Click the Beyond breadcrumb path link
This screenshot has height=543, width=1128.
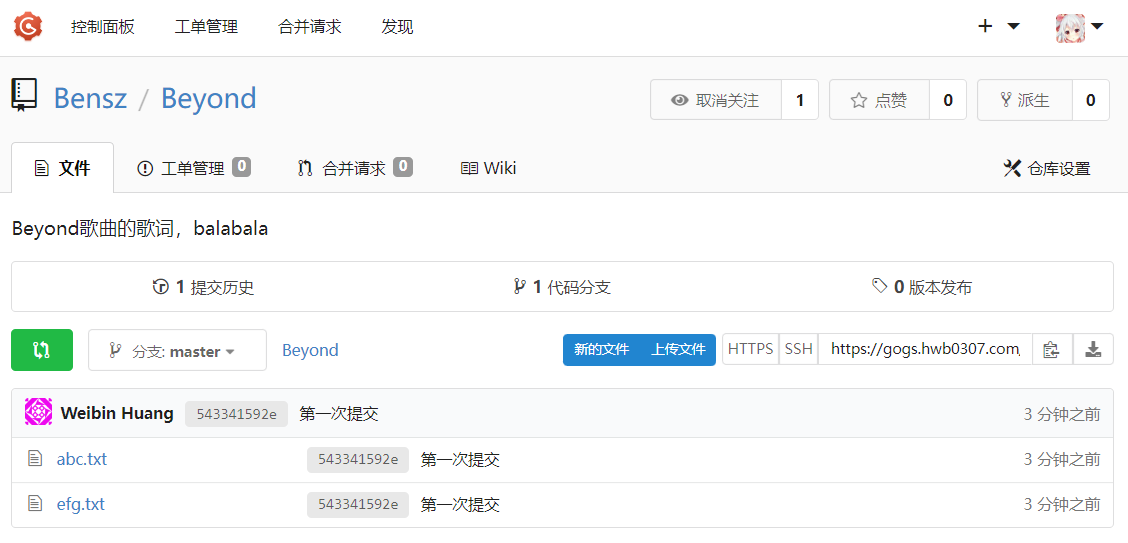[x=310, y=350]
